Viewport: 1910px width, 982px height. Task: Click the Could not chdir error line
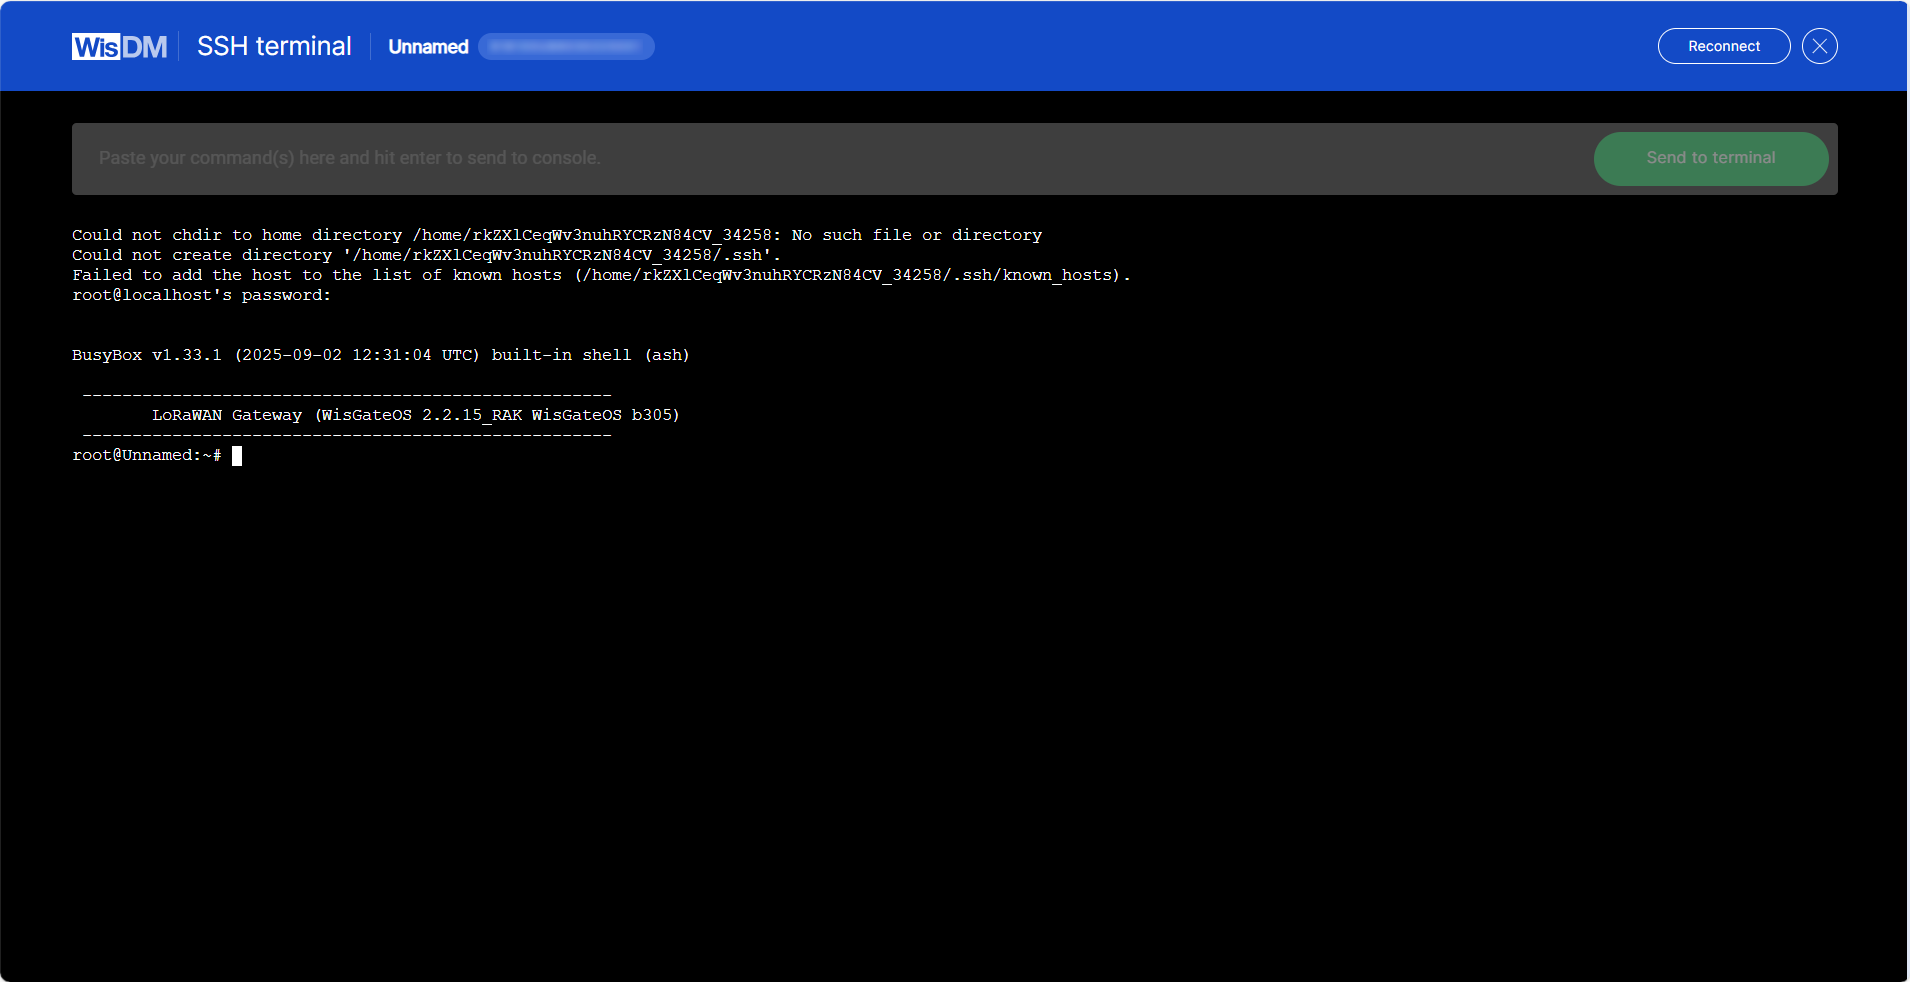coord(556,235)
